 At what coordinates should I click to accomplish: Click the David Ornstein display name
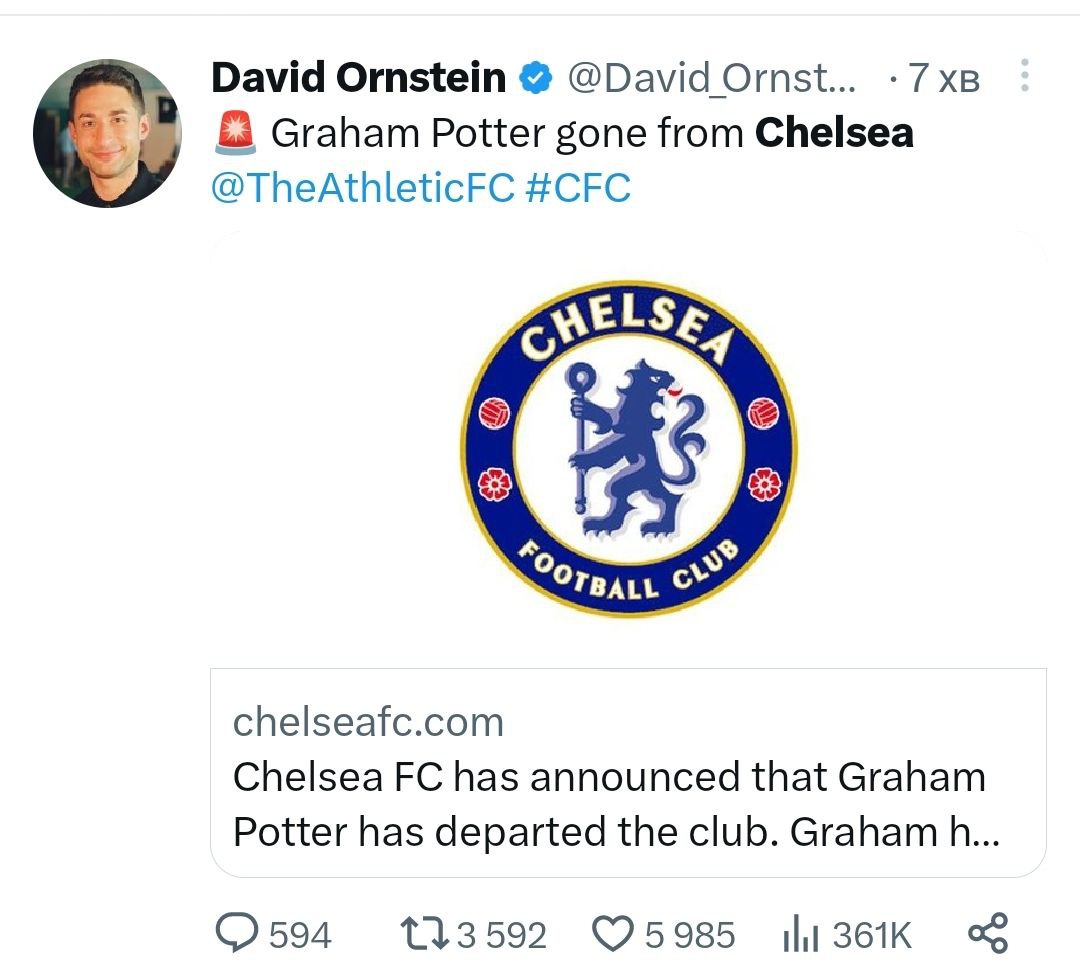click(x=359, y=78)
